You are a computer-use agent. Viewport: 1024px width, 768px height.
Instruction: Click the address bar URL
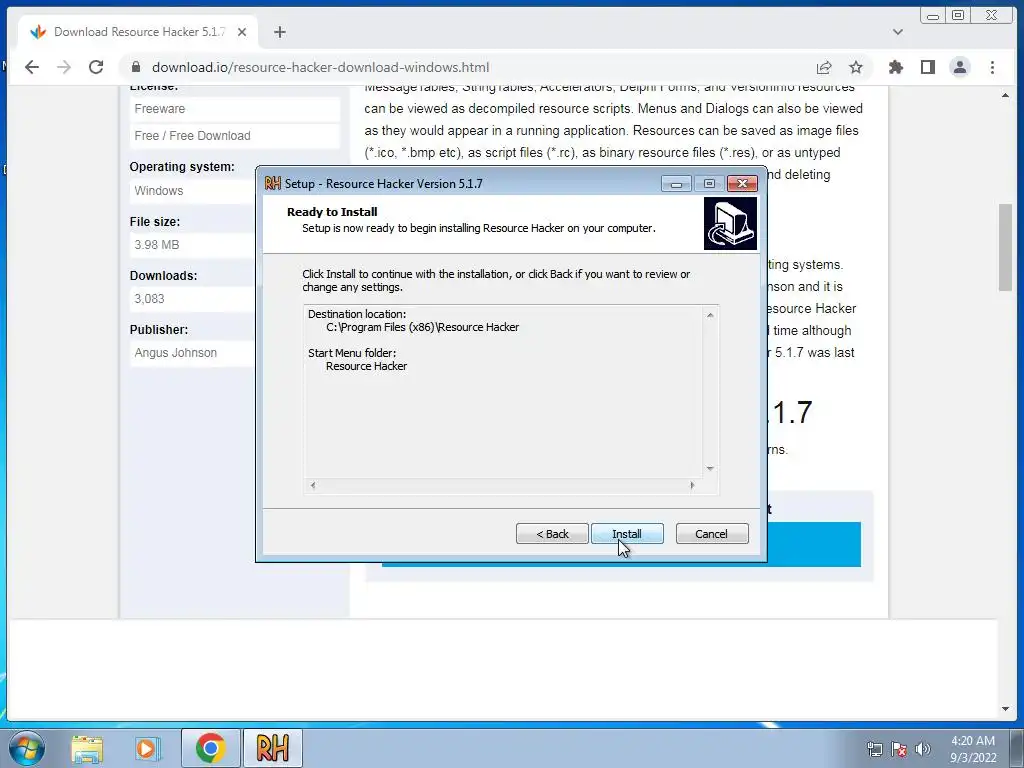pyautogui.click(x=320, y=67)
